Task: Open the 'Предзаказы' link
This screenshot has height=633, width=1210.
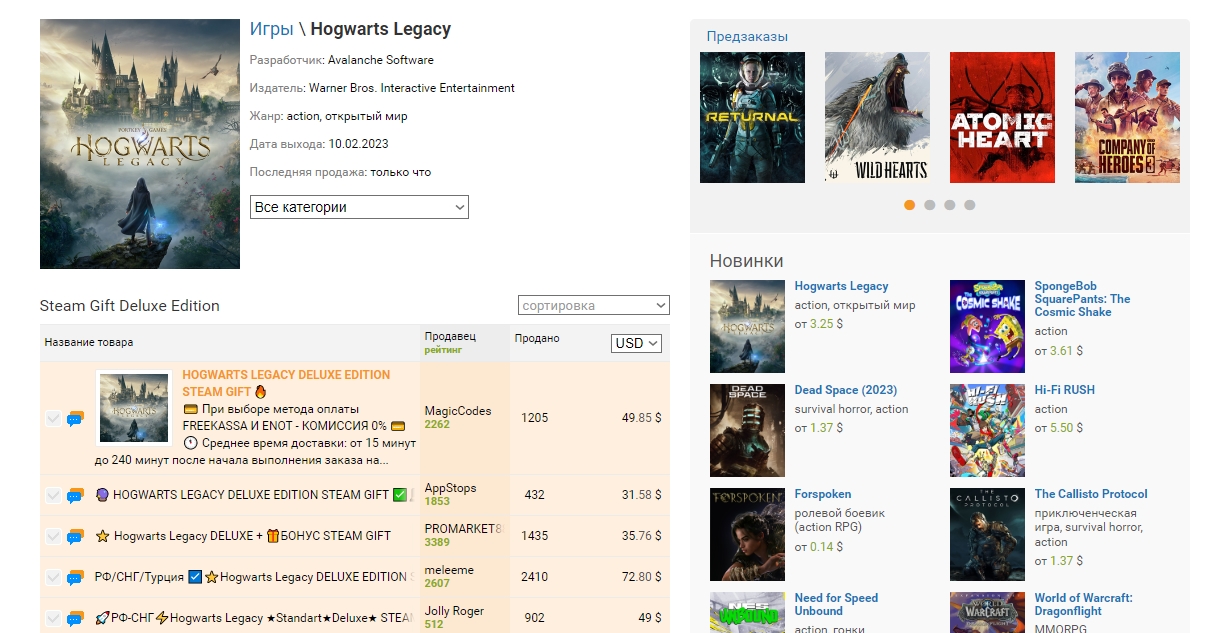Action: pos(747,37)
